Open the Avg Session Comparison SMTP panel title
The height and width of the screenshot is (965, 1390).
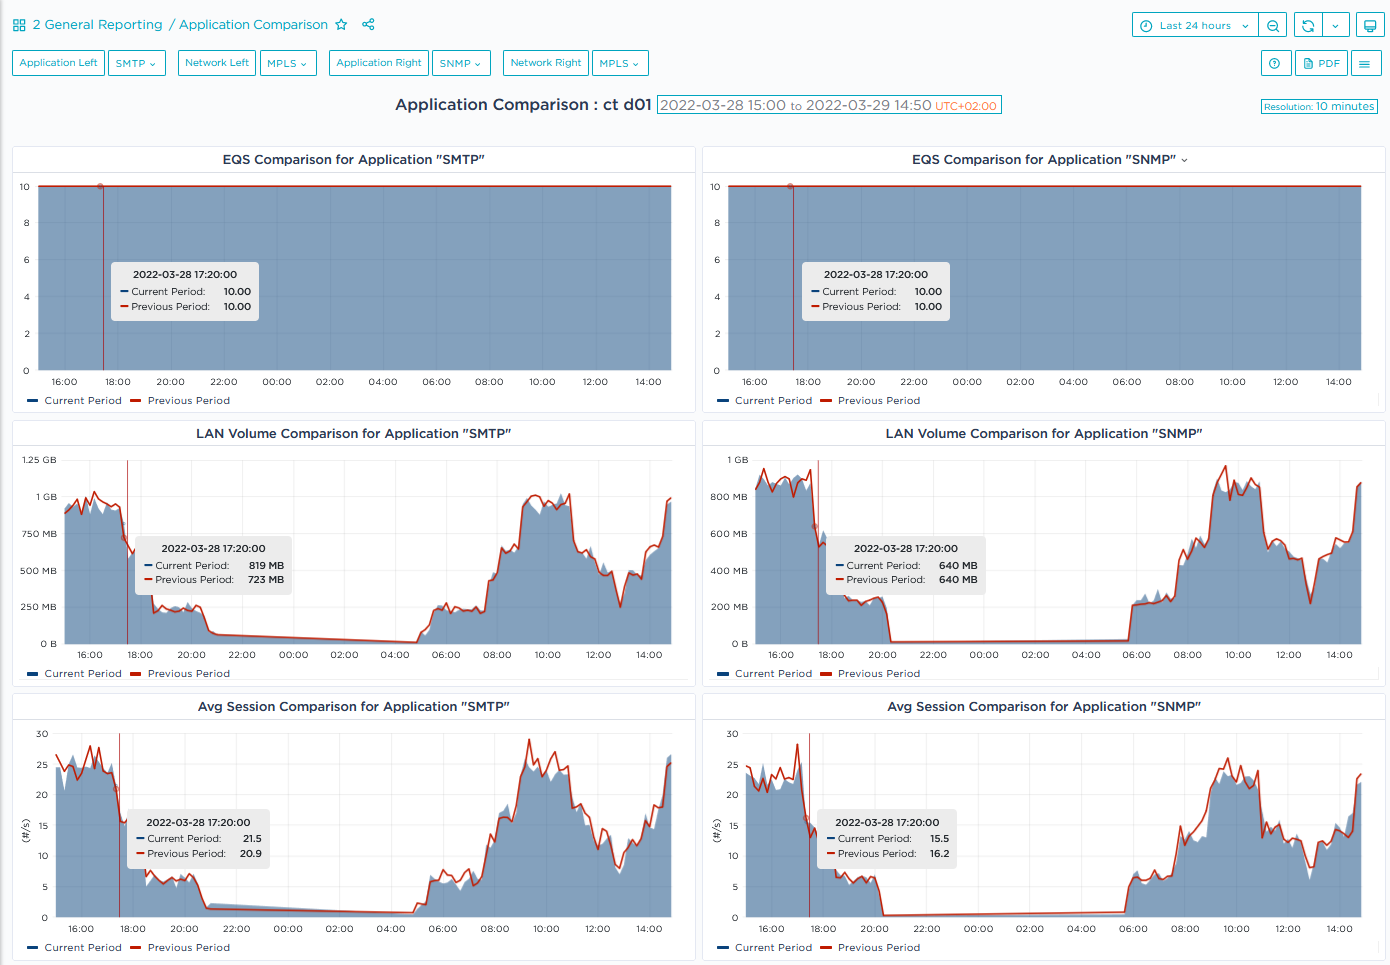click(x=353, y=707)
